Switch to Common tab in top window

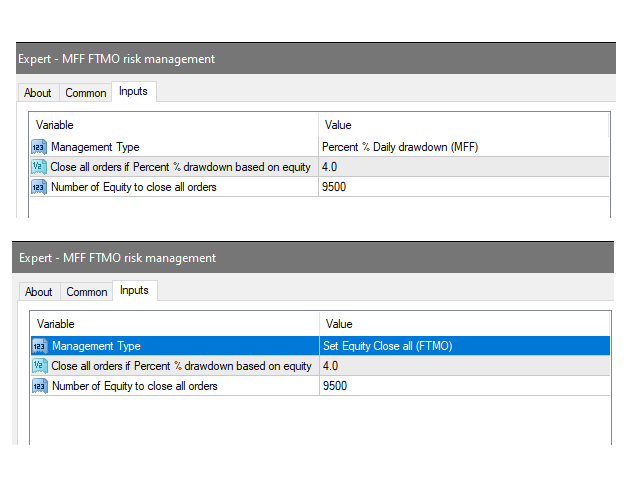(86, 93)
